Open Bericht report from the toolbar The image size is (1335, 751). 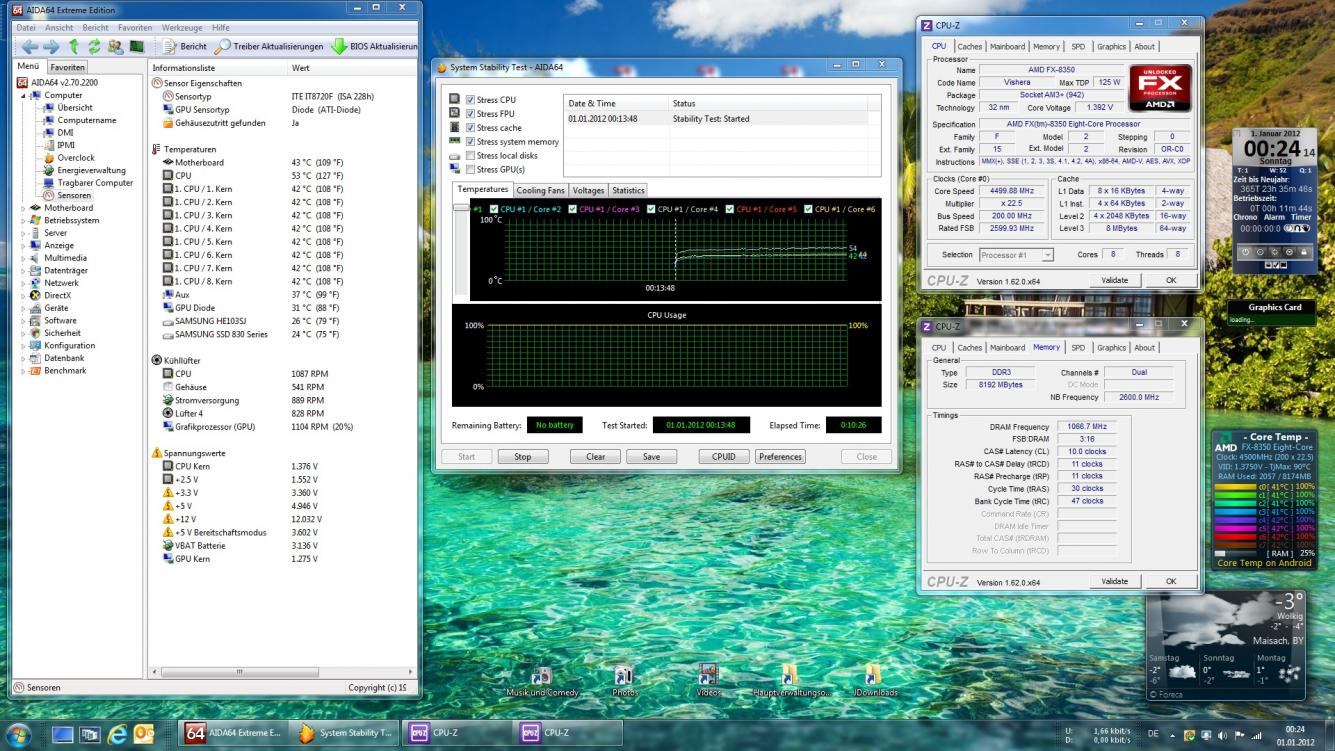click(184, 46)
